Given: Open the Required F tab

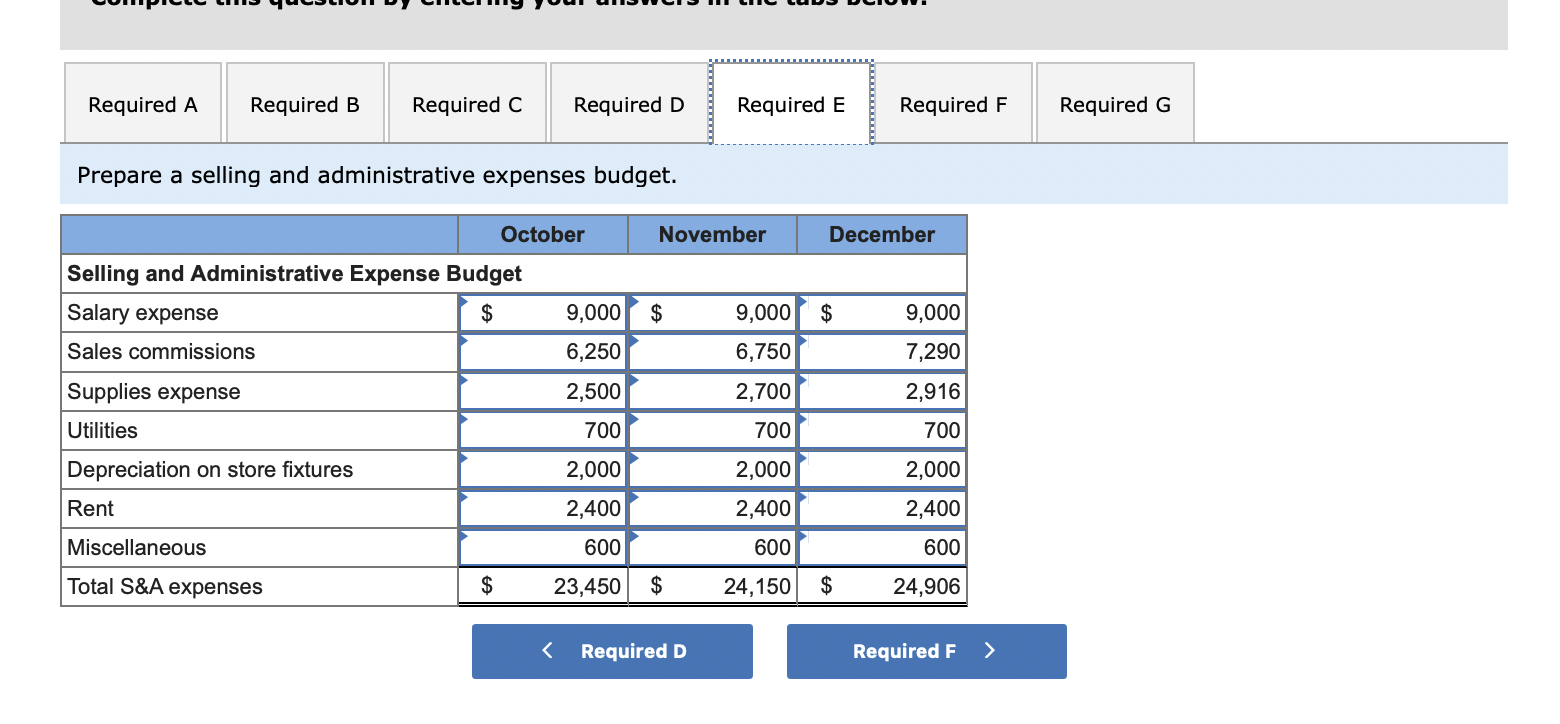Looking at the screenshot, I should [953, 104].
